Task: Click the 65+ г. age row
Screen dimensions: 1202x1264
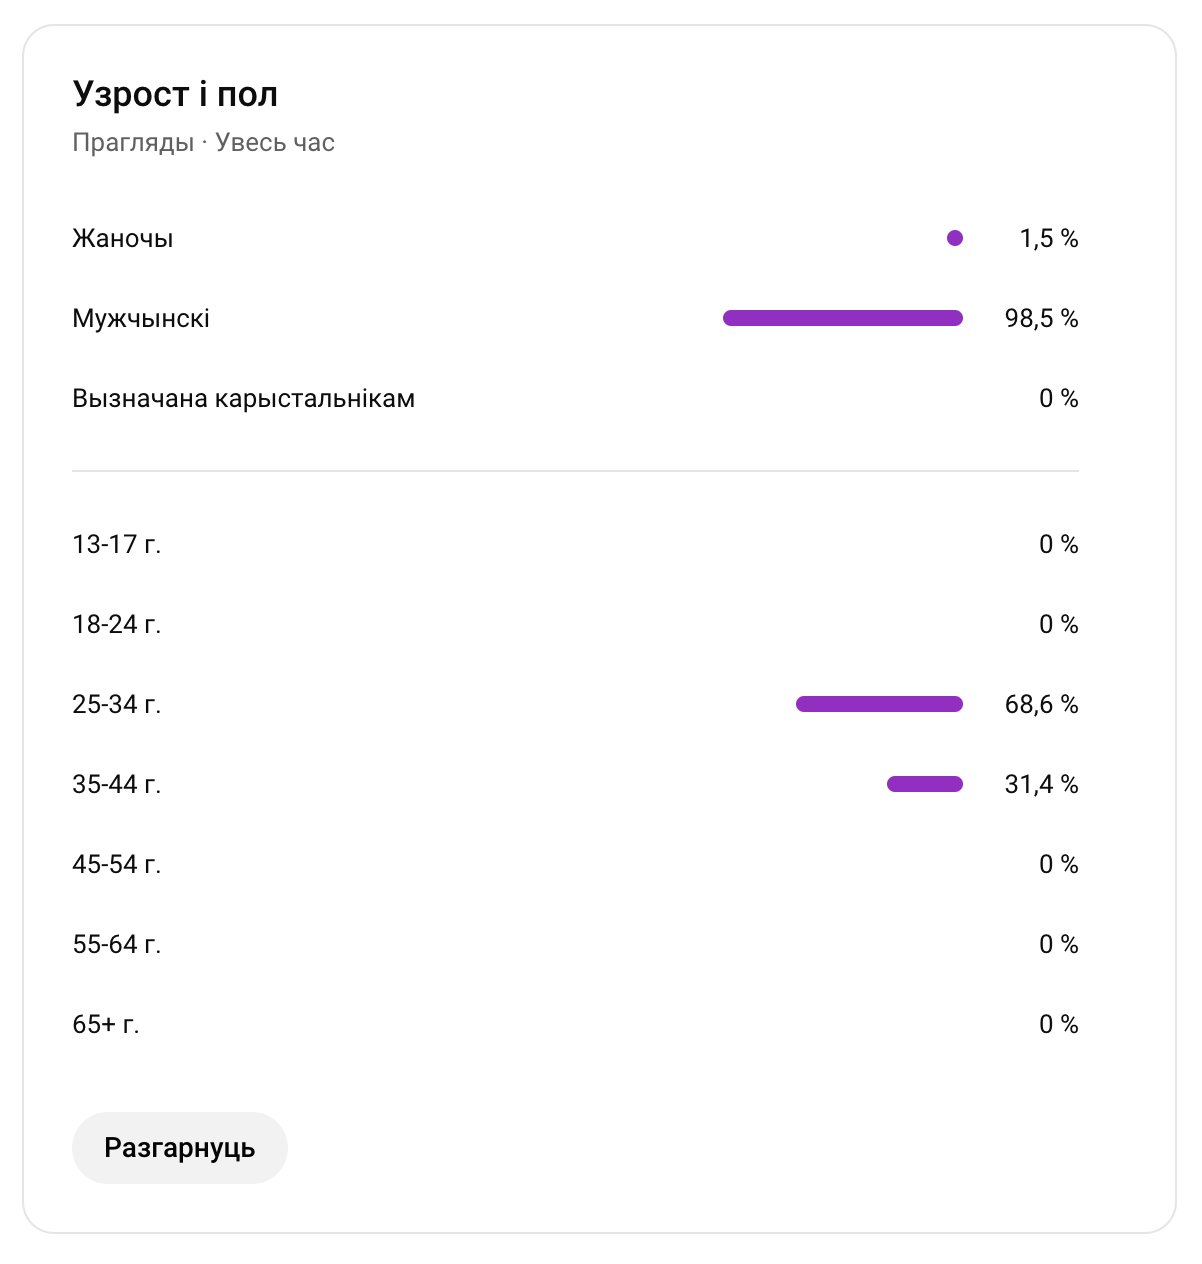Action: [575, 1024]
